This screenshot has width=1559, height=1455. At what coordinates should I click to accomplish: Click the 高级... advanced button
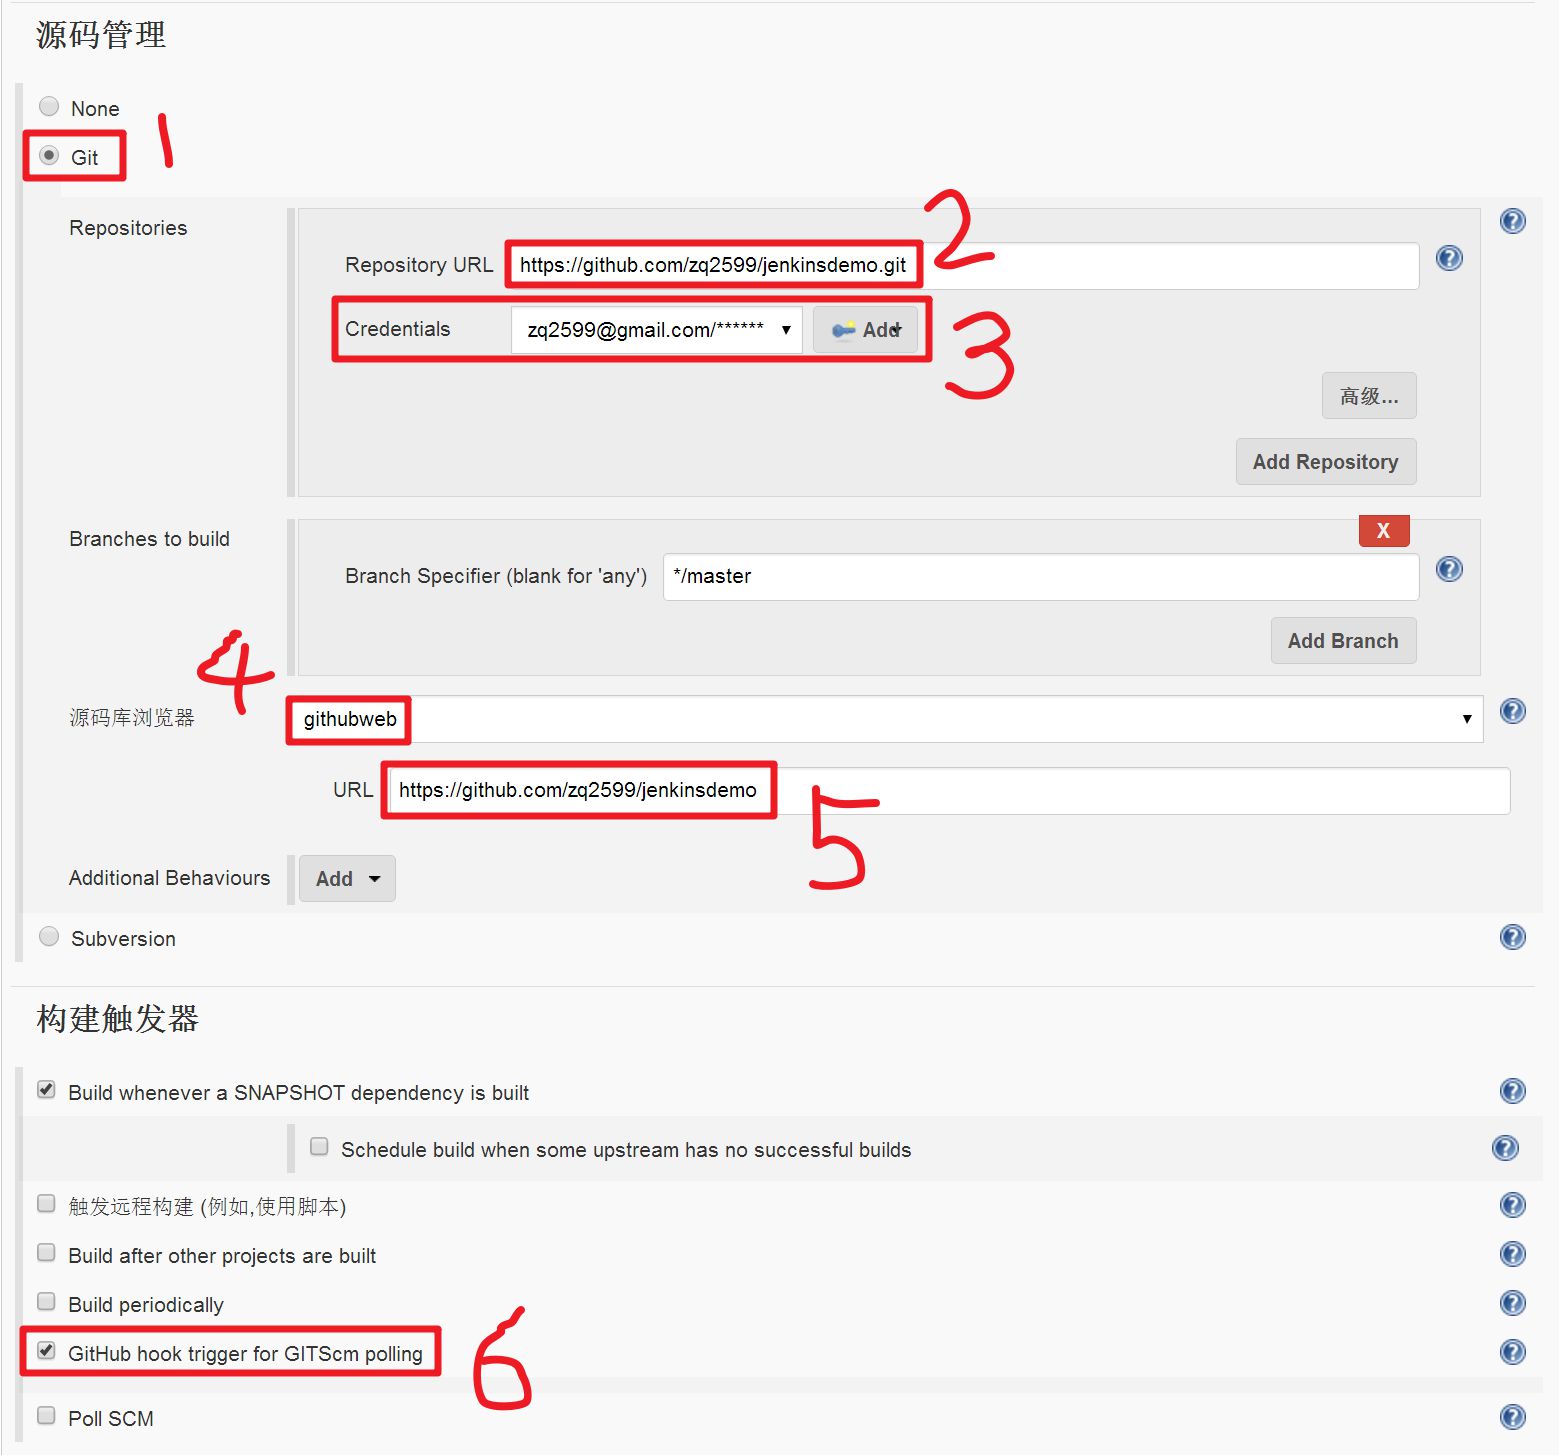[x=1369, y=396]
